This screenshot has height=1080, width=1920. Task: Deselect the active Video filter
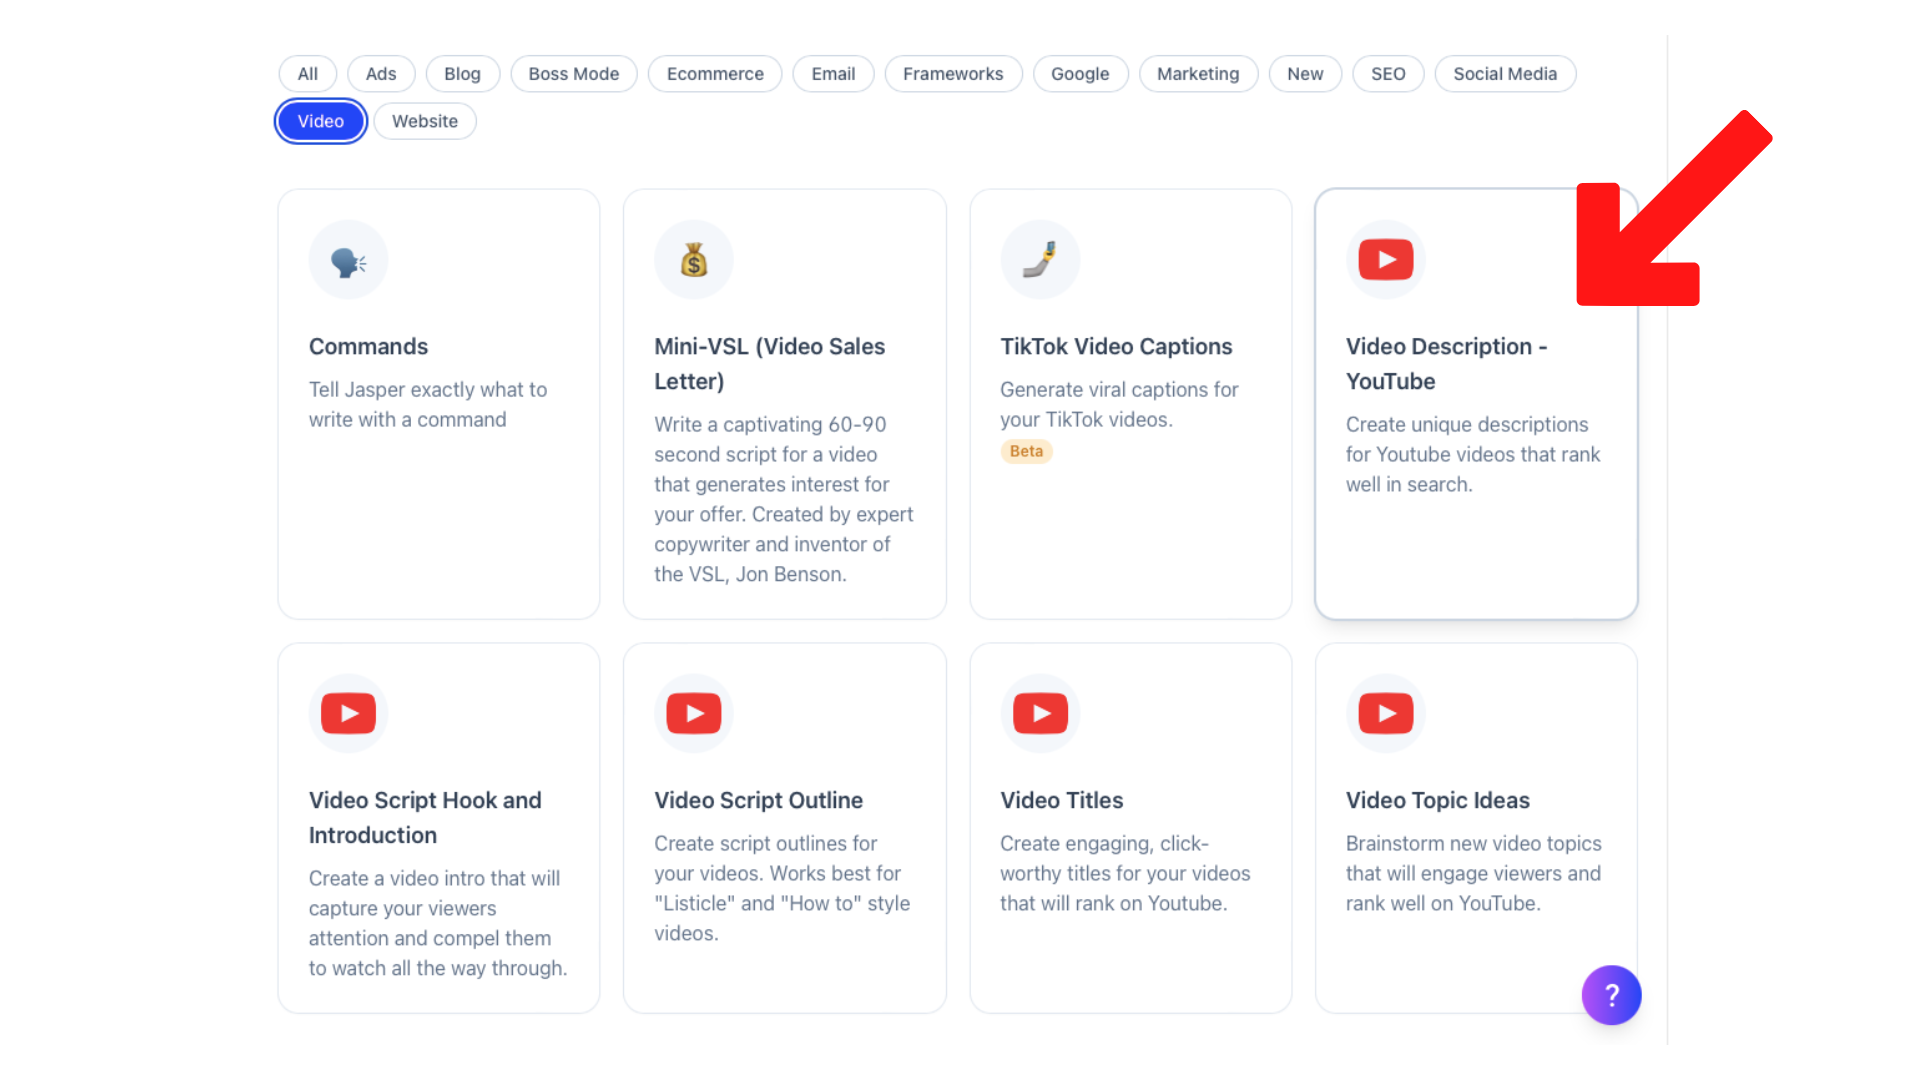point(320,121)
